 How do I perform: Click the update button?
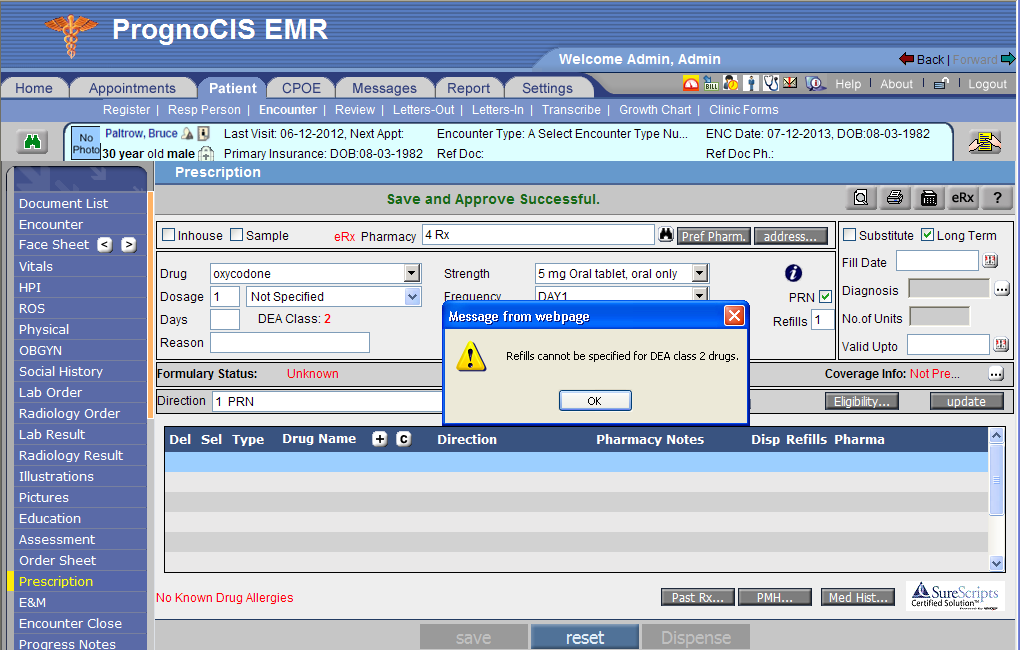point(966,401)
